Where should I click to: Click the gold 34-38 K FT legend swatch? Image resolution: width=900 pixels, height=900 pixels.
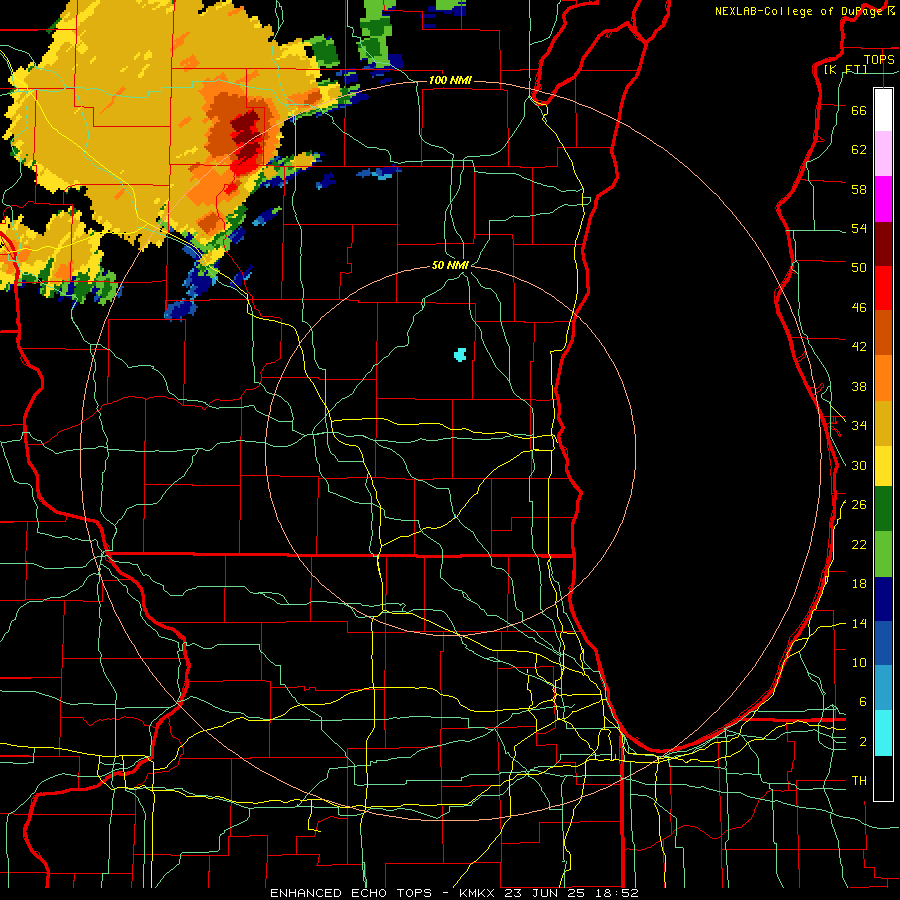click(x=883, y=423)
